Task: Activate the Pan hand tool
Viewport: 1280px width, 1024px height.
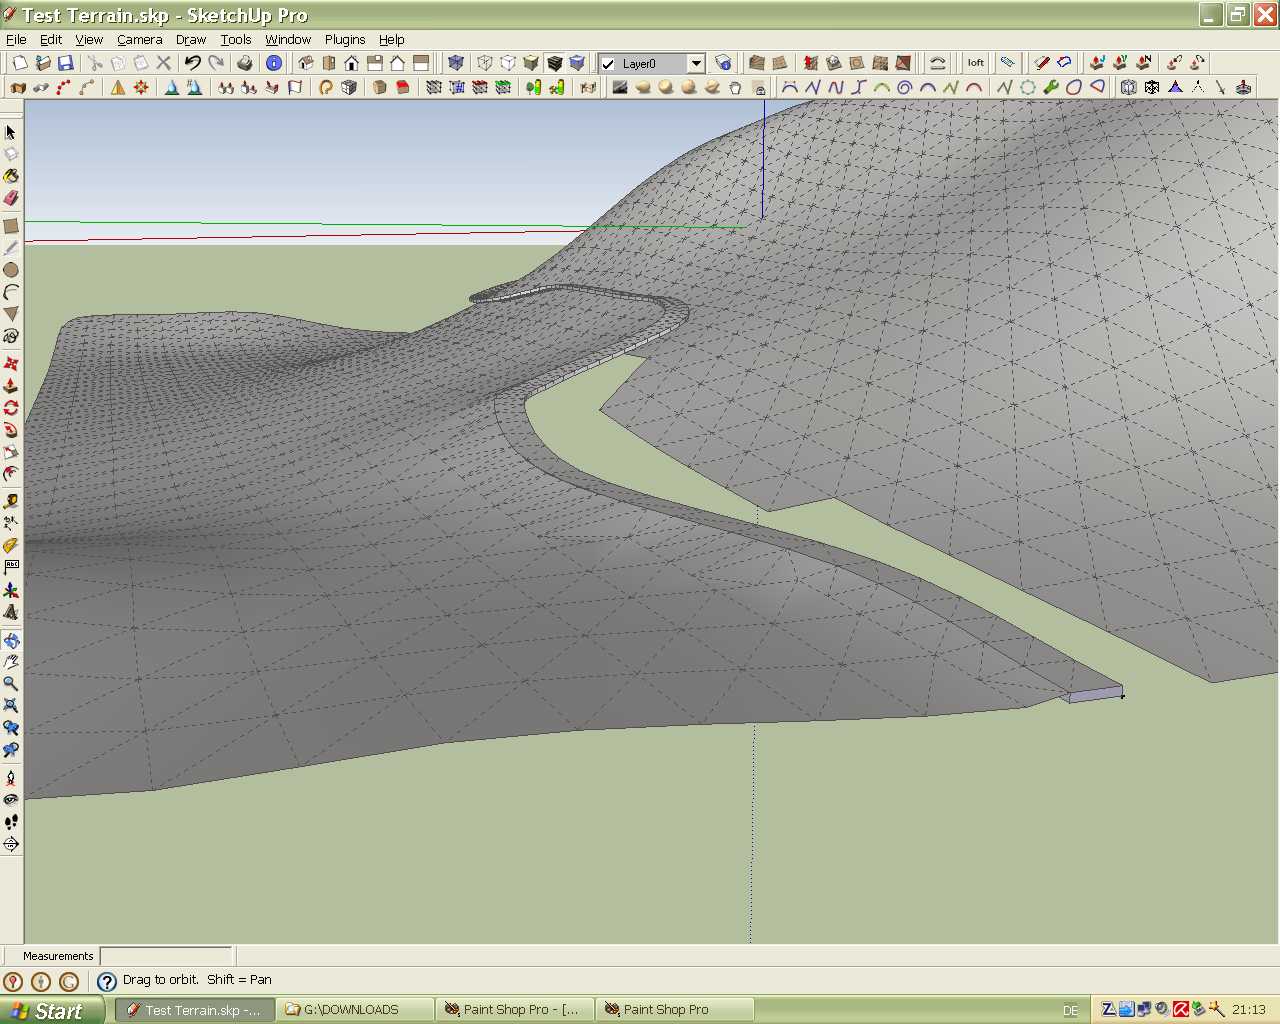Action: tap(11, 662)
